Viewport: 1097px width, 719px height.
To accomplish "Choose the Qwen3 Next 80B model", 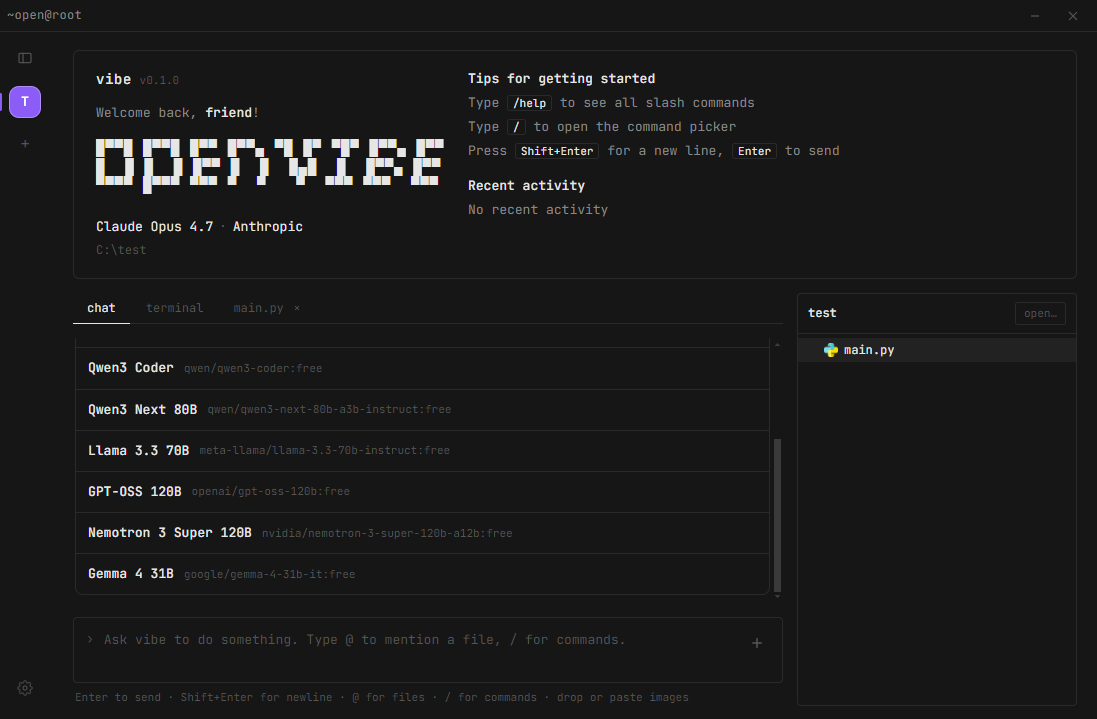I will [x=423, y=410].
